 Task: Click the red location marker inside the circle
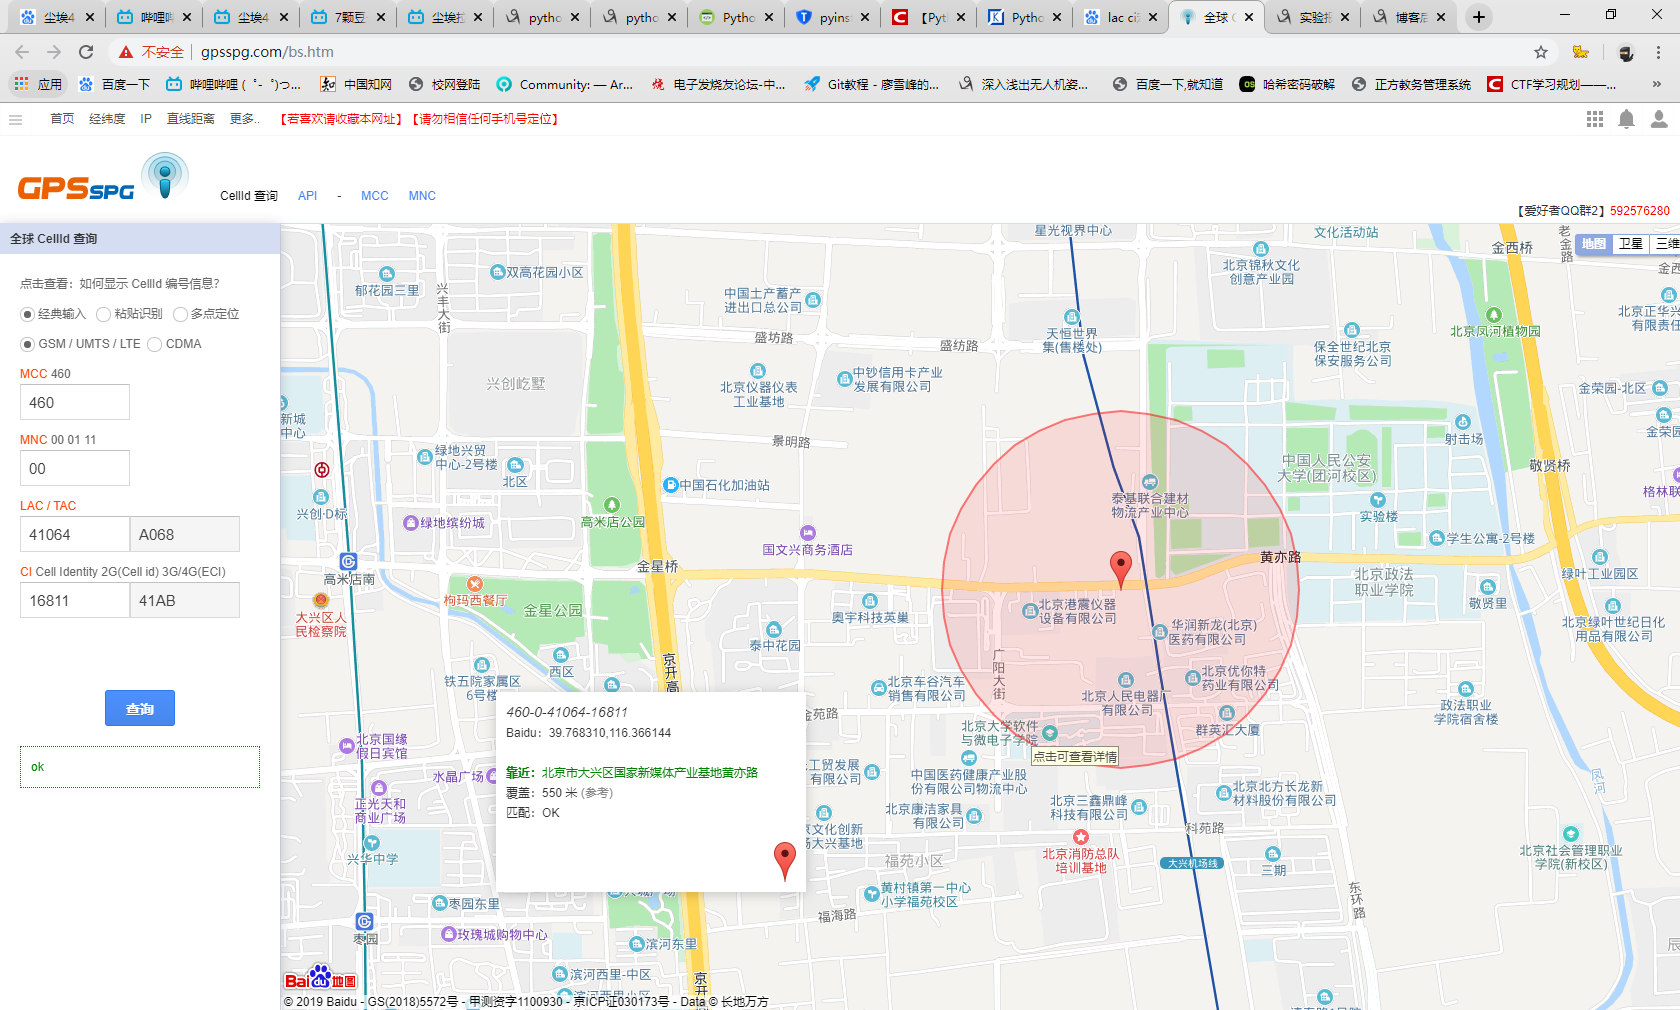coord(1121,568)
